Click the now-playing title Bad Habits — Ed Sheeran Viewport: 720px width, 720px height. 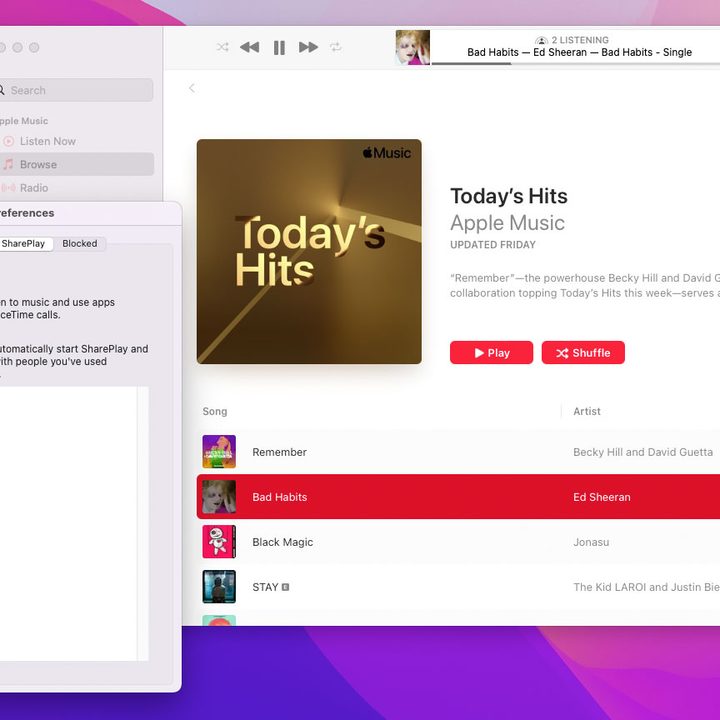pos(579,52)
